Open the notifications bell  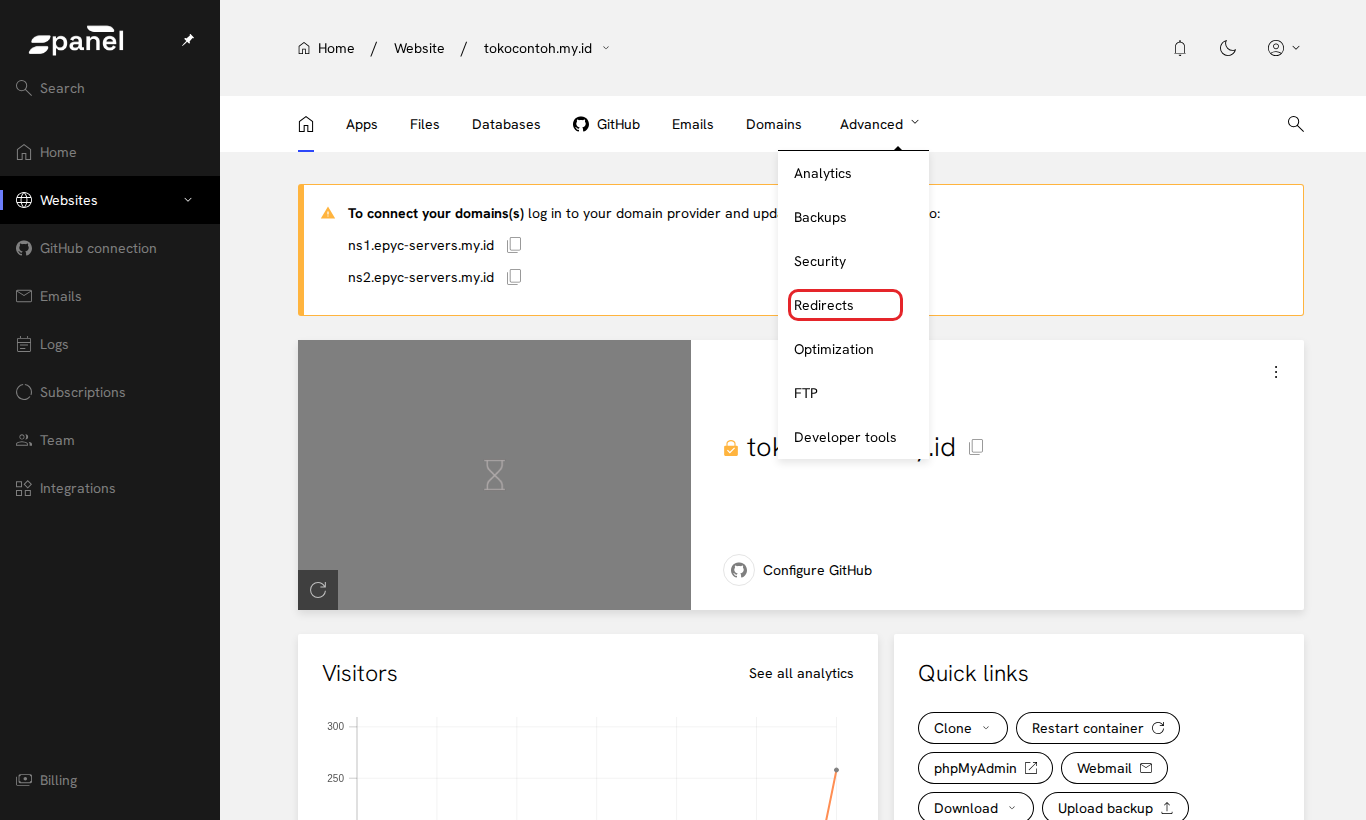[x=1180, y=48]
